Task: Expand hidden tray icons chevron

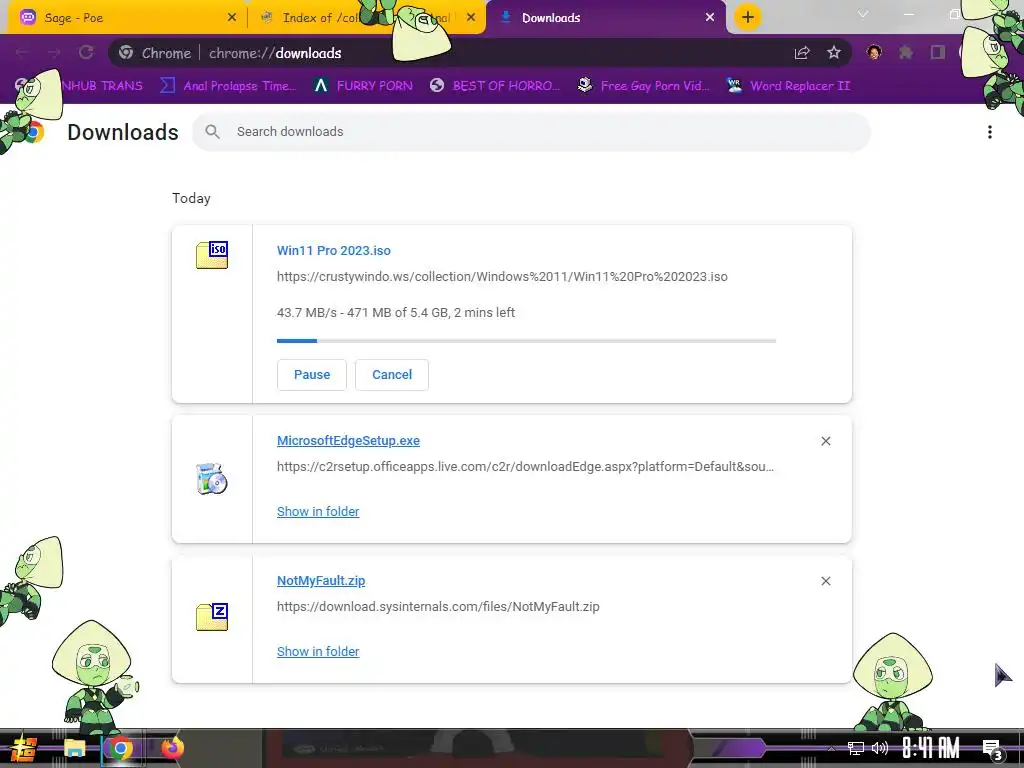Action: 831,748
